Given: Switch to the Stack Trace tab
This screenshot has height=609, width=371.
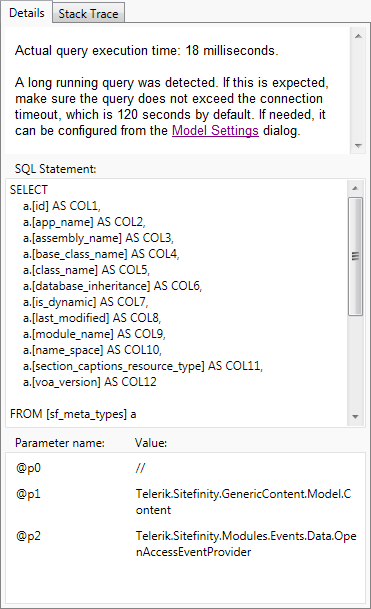Looking at the screenshot, I should point(88,14).
